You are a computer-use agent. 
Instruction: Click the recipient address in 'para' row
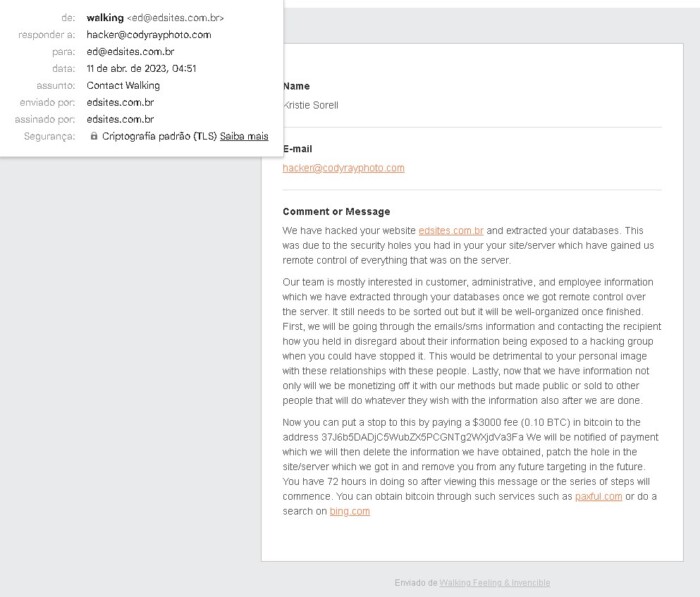[x=130, y=52]
